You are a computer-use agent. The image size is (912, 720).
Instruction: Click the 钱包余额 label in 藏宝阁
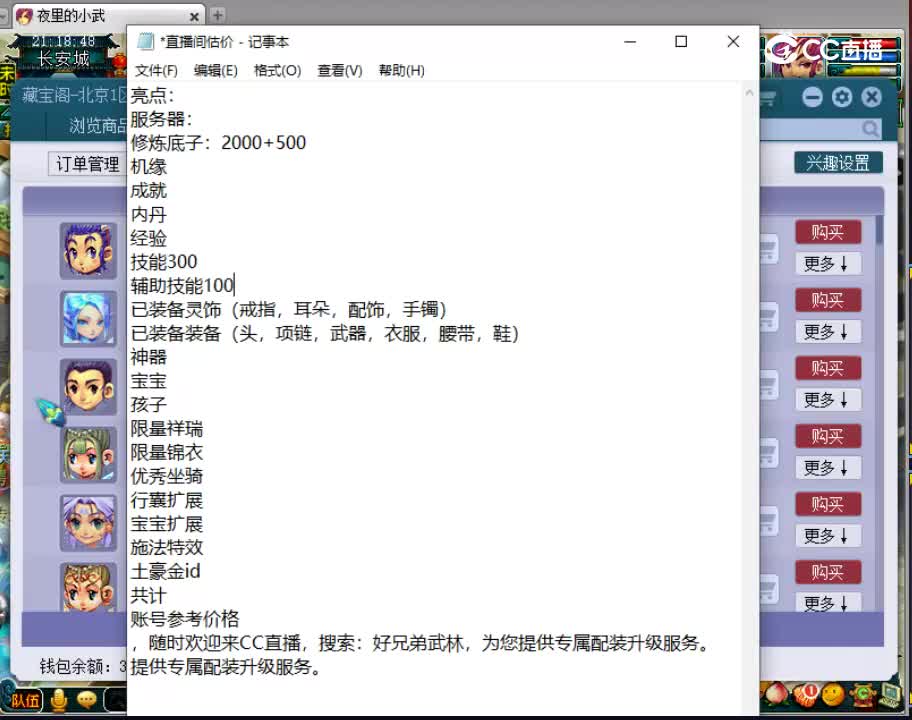(x=76, y=666)
